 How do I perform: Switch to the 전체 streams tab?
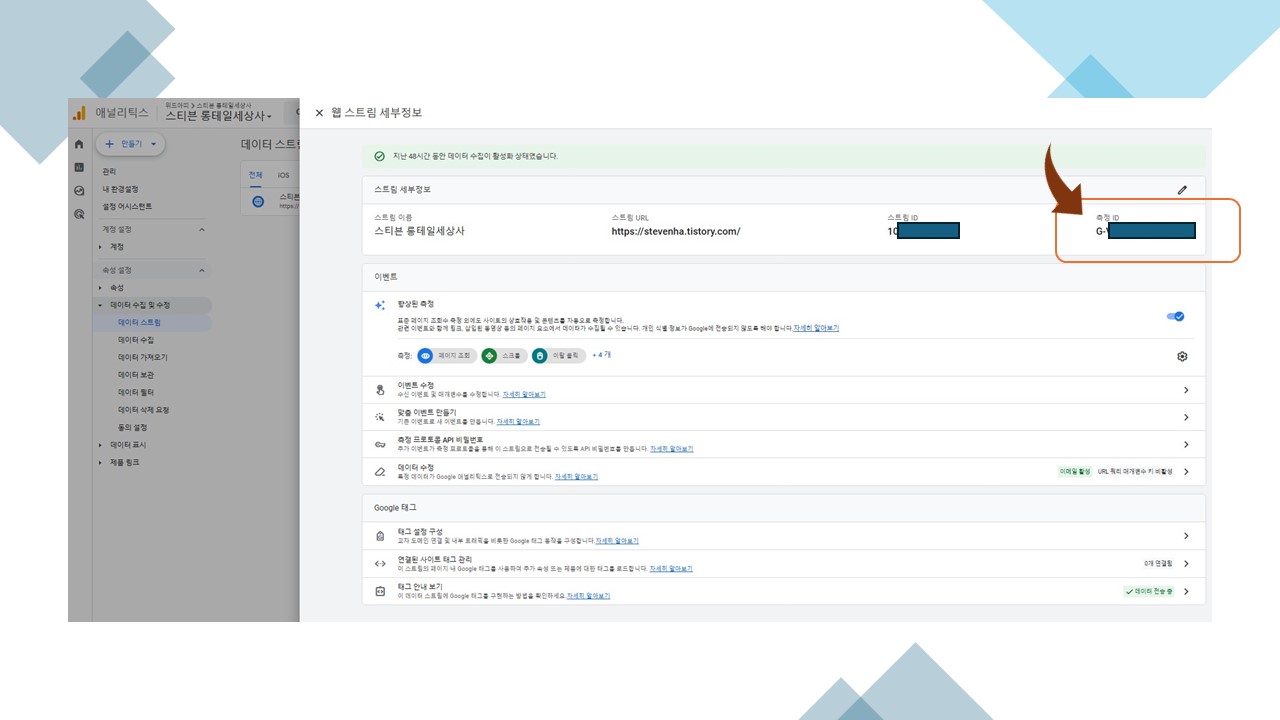coord(255,175)
